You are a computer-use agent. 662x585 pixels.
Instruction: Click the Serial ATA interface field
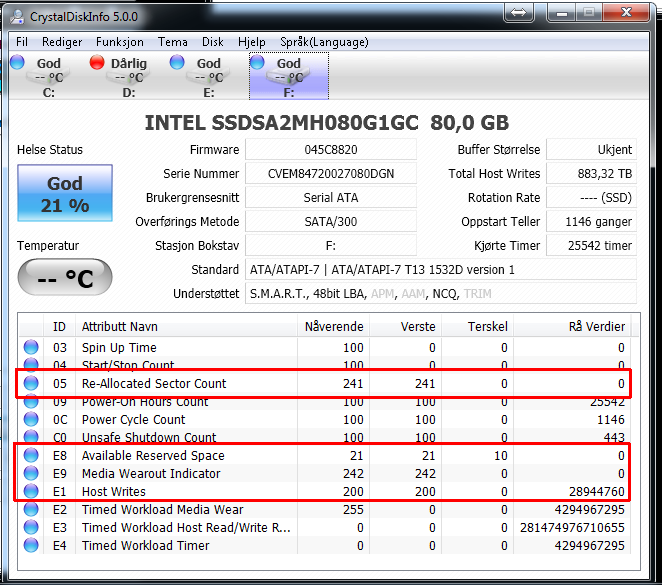[x=331, y=198]
